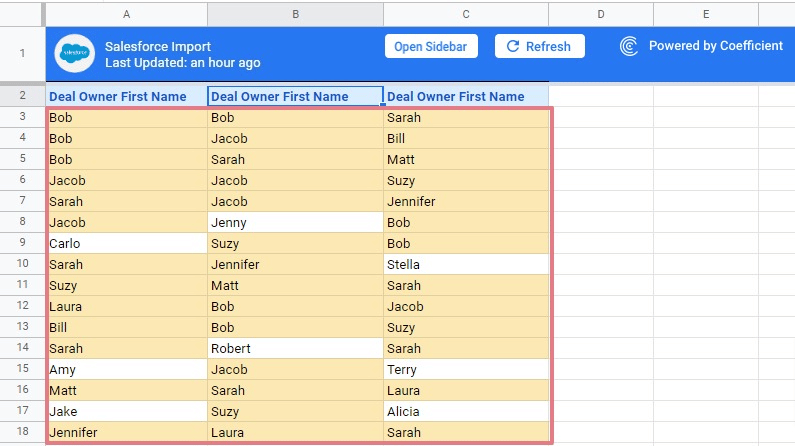This screenshot has height=446, width=795.
Task: Select the Jenny cell in column B
Action: (295, 222)
